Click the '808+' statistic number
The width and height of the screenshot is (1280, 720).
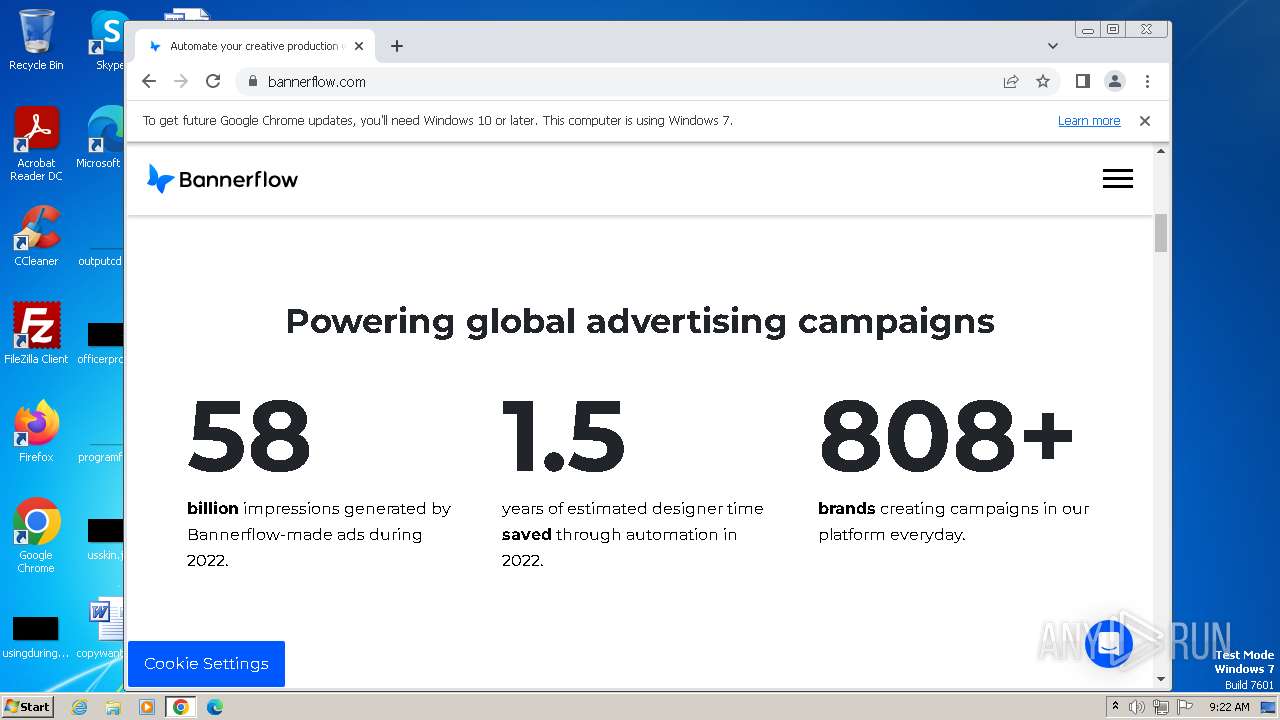point(946,436)
